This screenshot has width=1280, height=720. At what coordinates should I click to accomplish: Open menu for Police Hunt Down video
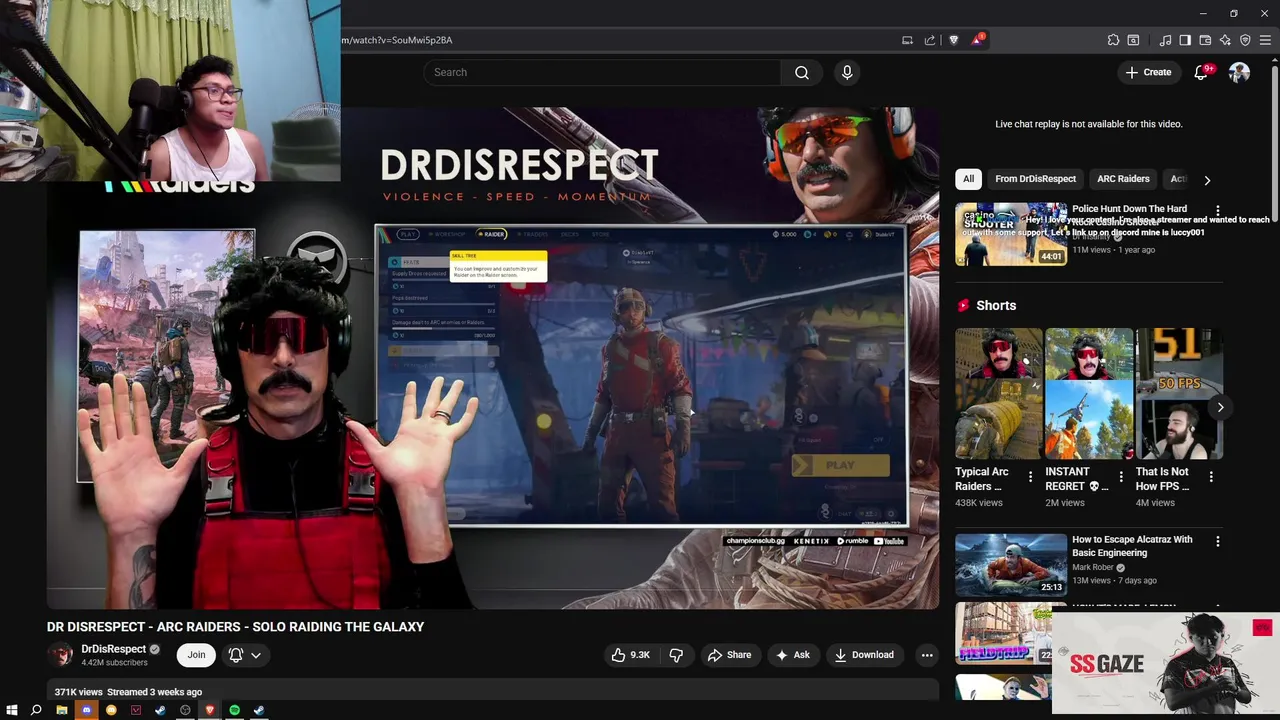pos(1217,211)
